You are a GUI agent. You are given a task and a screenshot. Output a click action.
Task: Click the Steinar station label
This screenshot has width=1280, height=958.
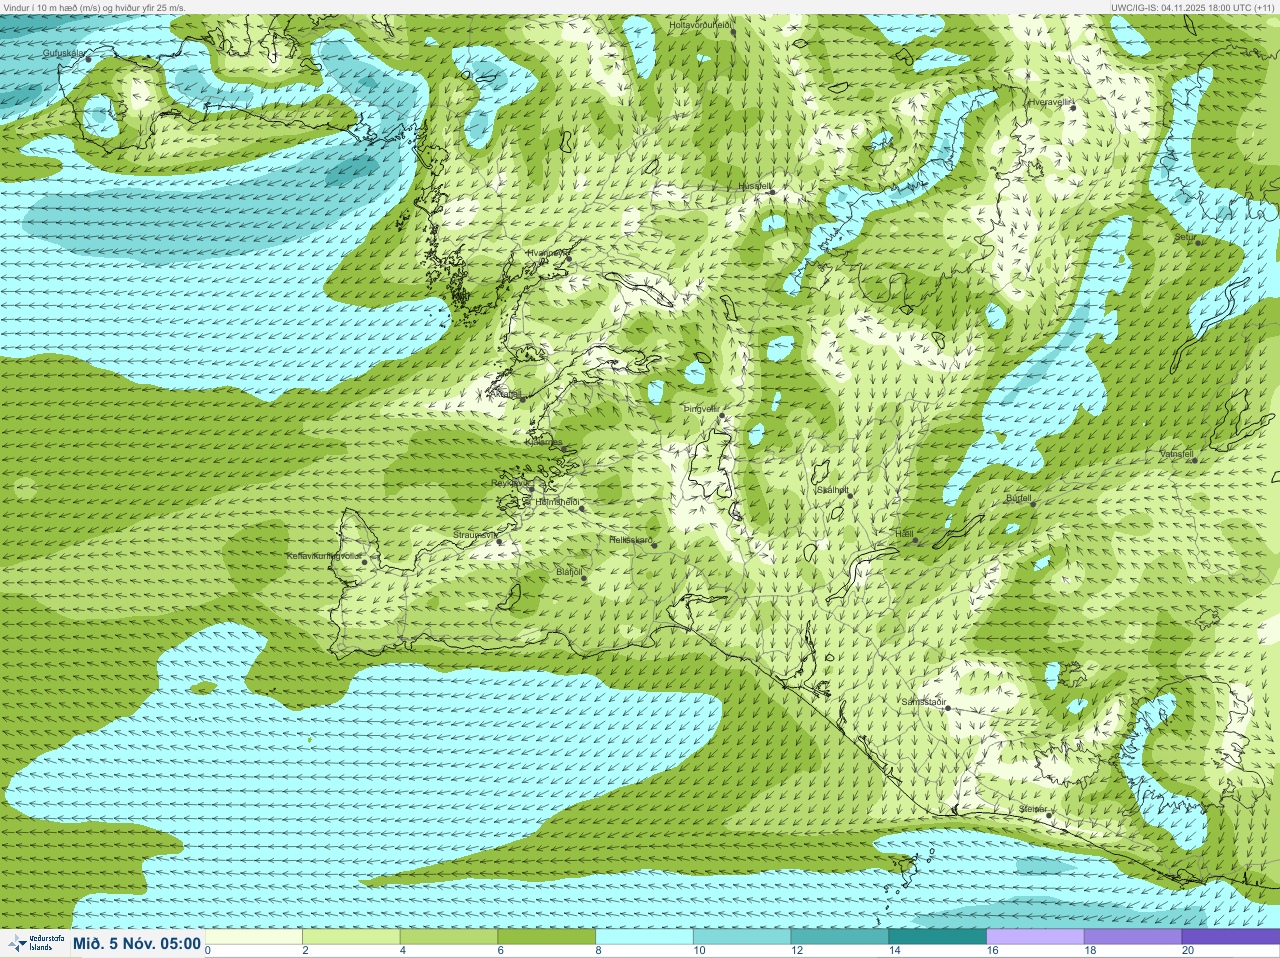tap(1033, 808)
